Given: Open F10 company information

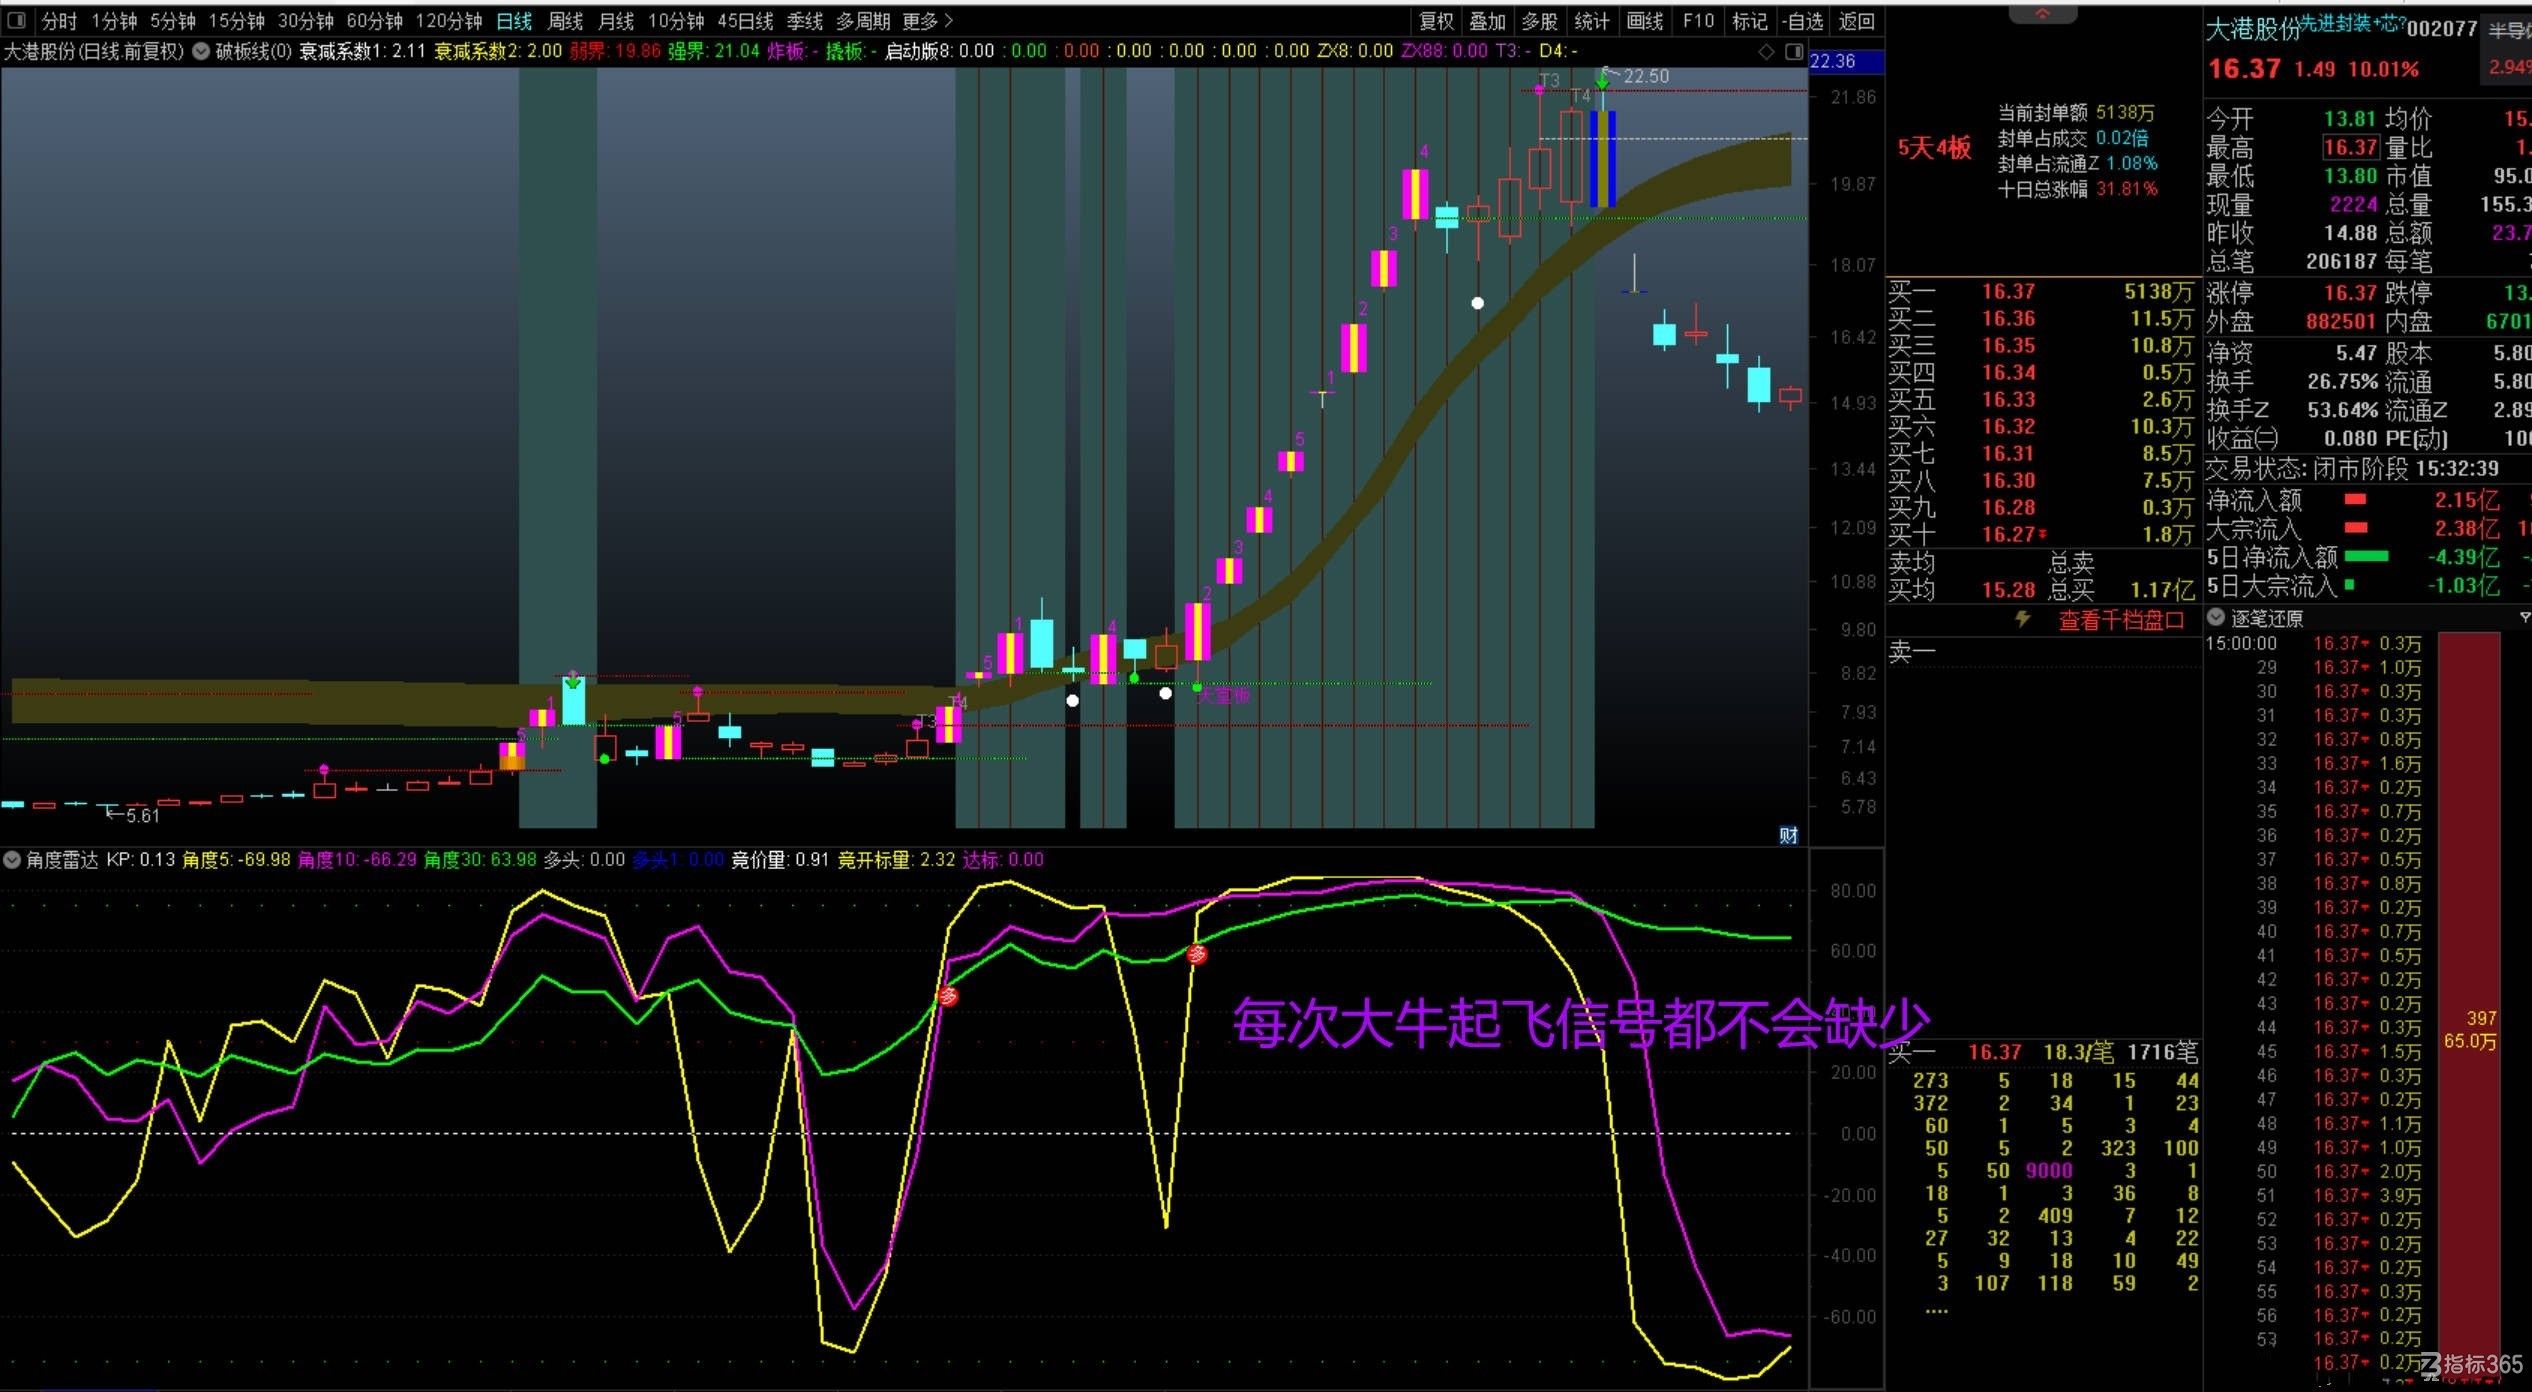Looking at the screenshot, I should (x=1698, y=21).
